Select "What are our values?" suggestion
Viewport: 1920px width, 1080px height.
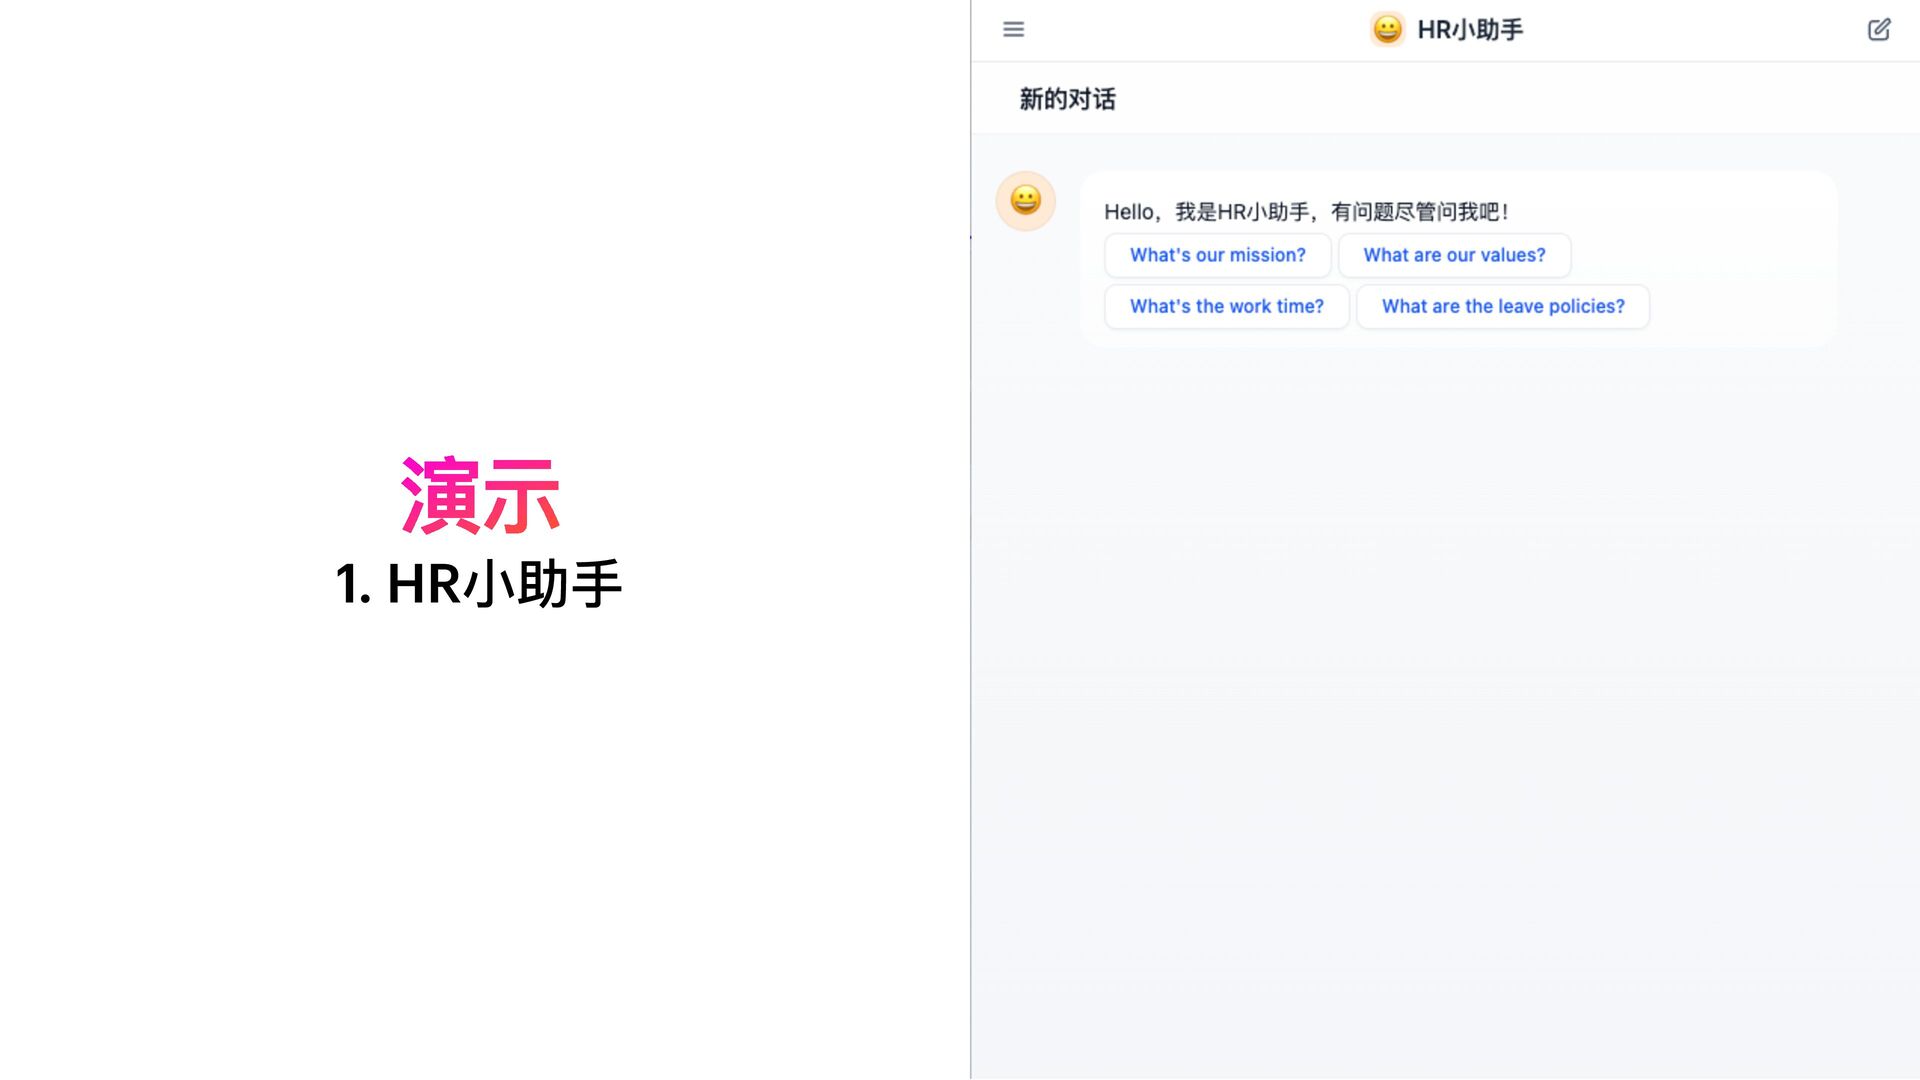coord(1454,255)
